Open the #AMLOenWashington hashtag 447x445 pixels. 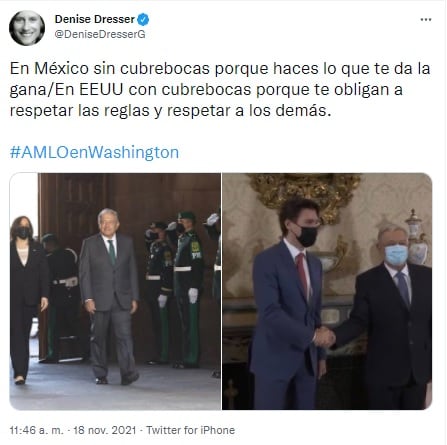point(94,152)
